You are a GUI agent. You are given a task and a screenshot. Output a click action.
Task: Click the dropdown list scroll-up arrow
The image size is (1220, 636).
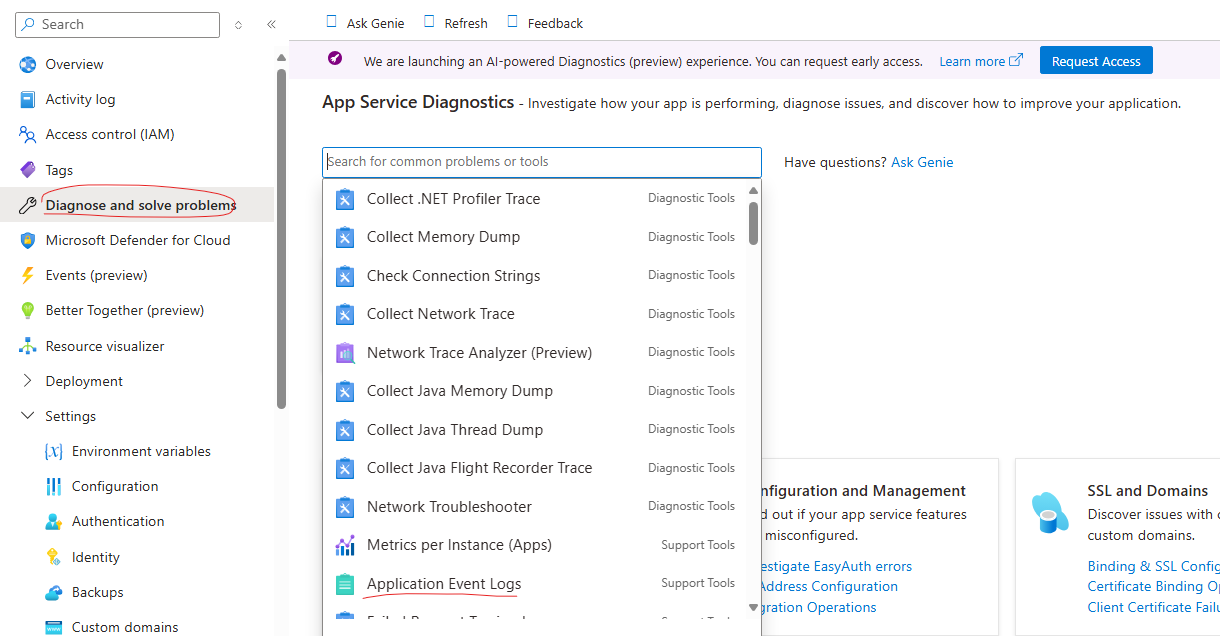pyautogui.click(x=753, y=191)
